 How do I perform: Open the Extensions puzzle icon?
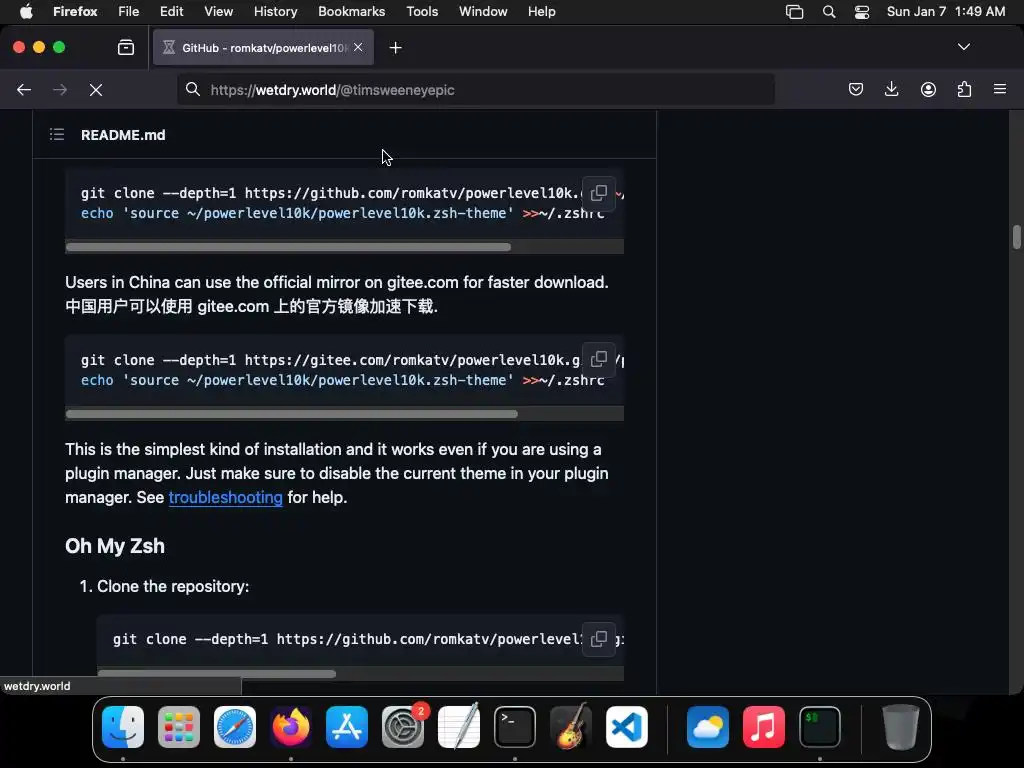tap(964, 89)
